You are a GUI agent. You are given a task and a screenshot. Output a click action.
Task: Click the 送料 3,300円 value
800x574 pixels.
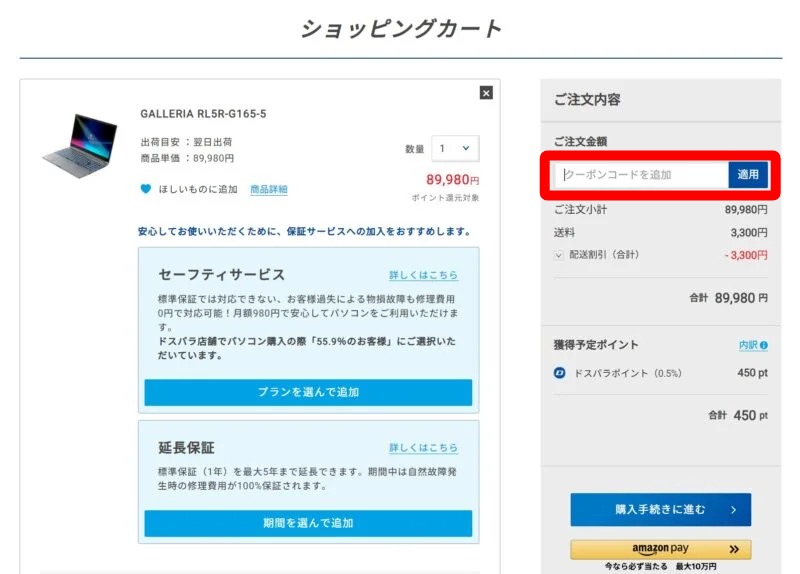(749, 233)
